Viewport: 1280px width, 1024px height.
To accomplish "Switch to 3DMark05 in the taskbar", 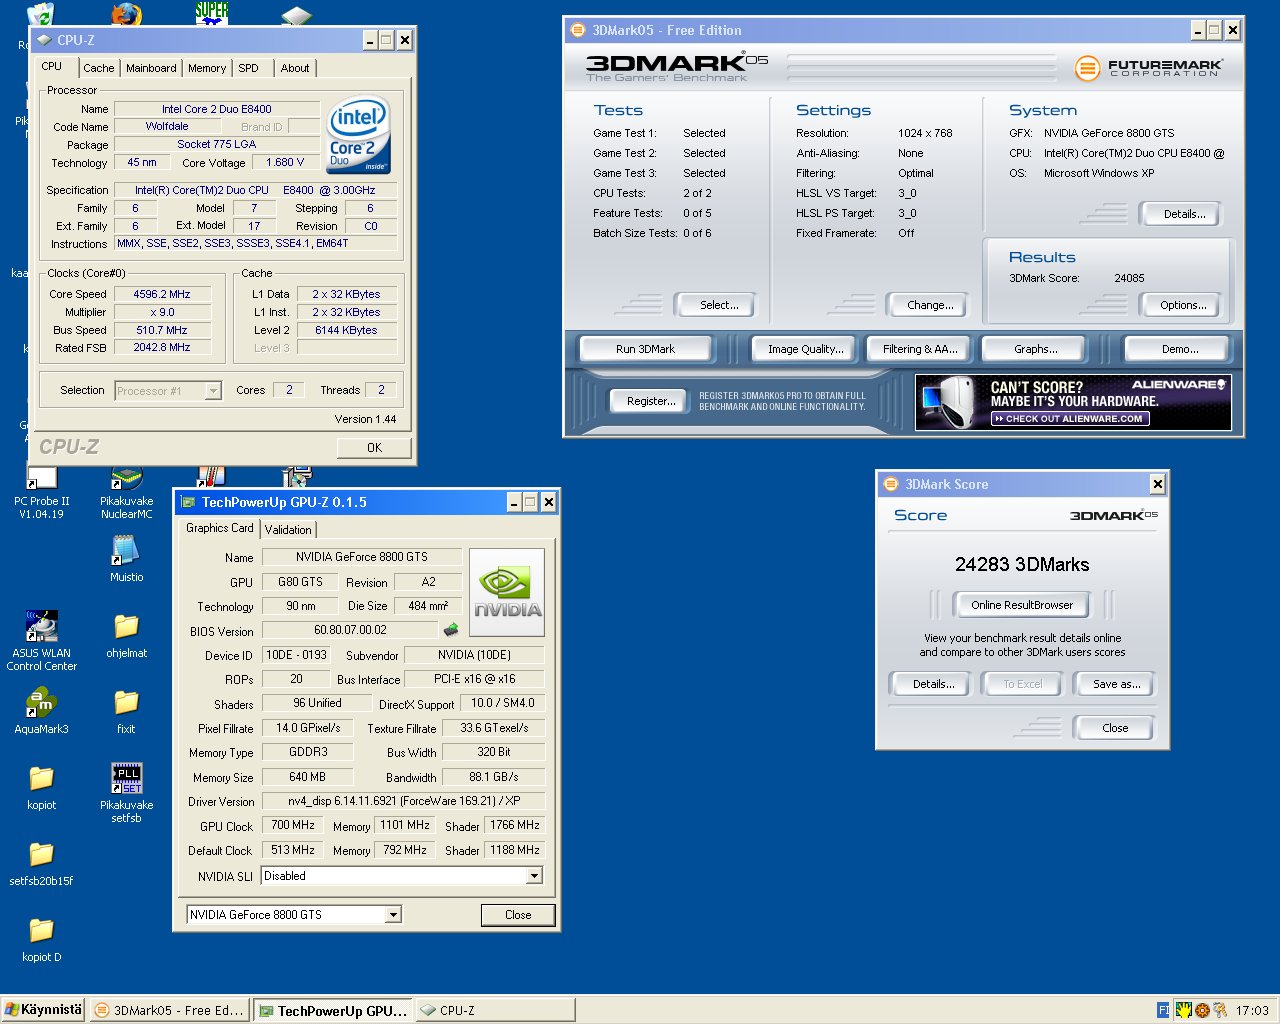I will (169, 1011).
